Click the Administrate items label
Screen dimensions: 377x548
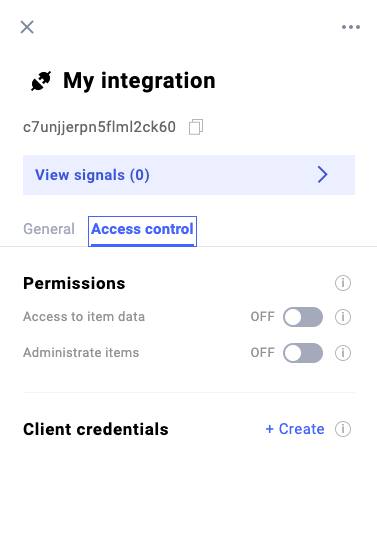click(81, 353)
